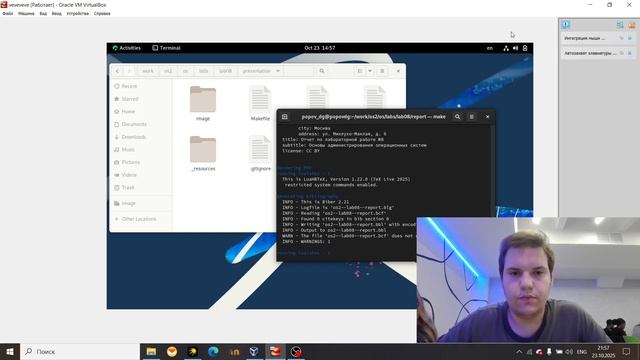The width and height of the screenshot is (640, 360).
Task: Go forward in the Files window
Action: (129, 71)
